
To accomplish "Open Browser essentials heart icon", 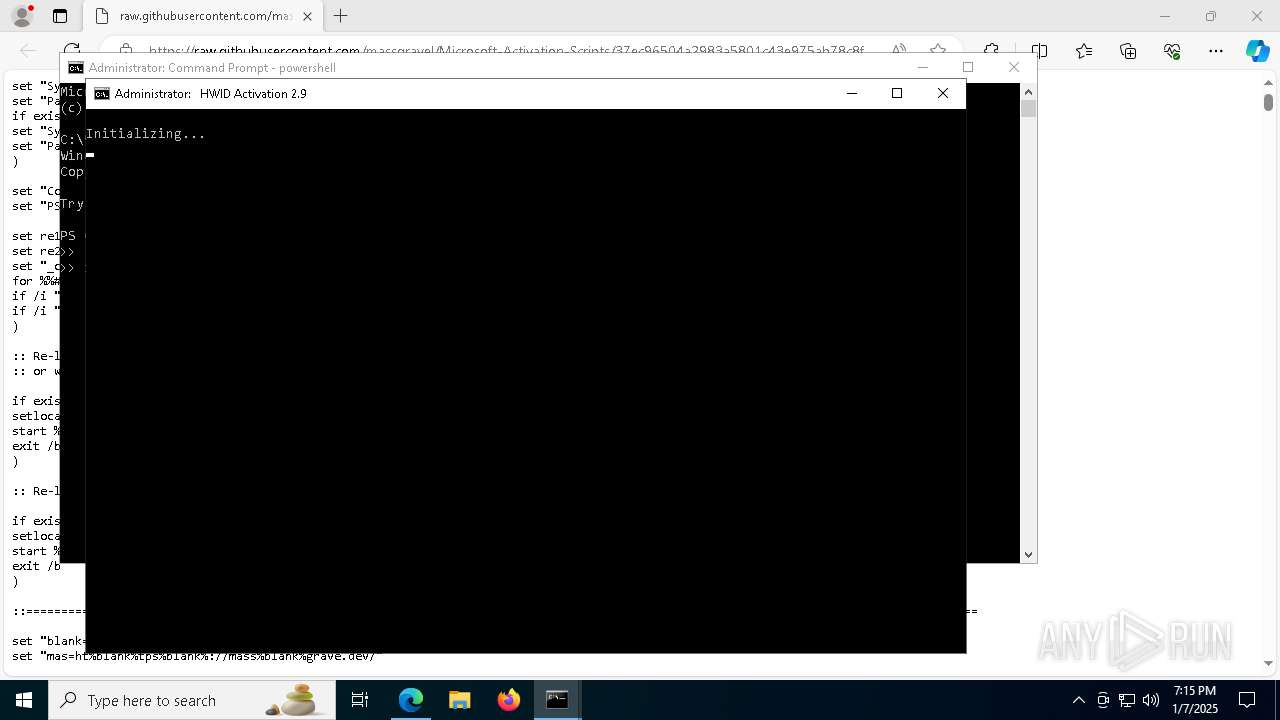I will 1172,51.
